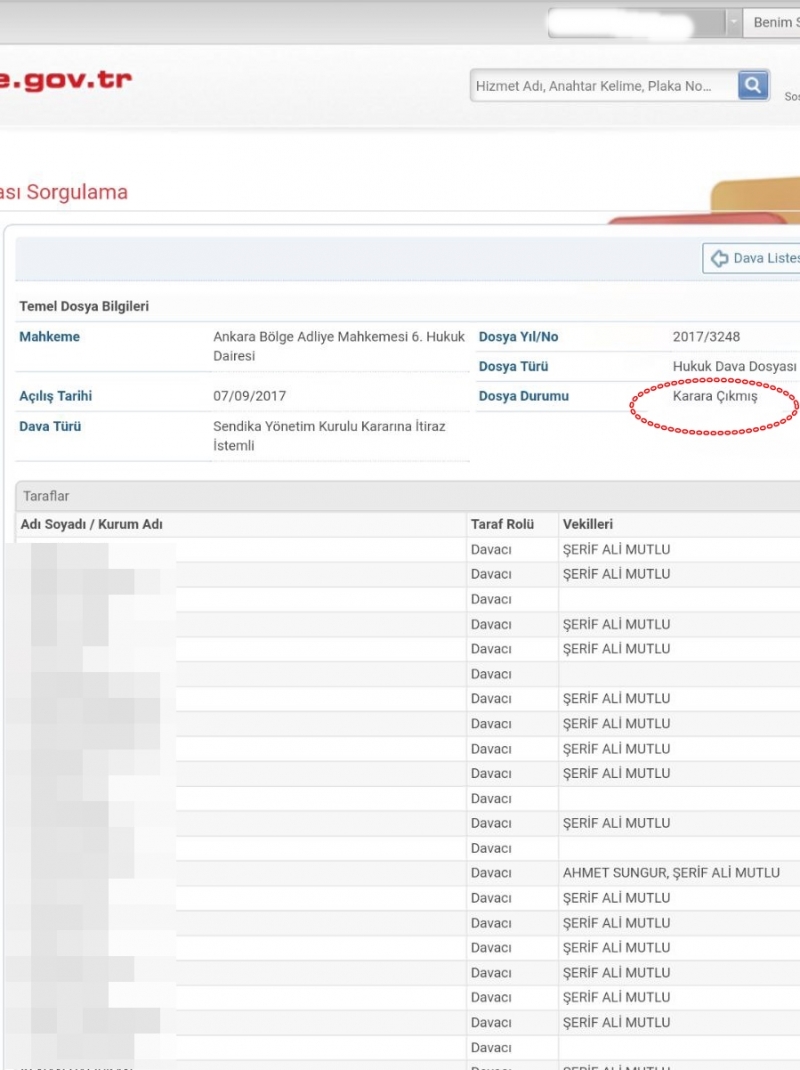The width and height of the screenshot is (800, 1070).
Task: Select the file number 2017/3248
Action: click(706, 337)
